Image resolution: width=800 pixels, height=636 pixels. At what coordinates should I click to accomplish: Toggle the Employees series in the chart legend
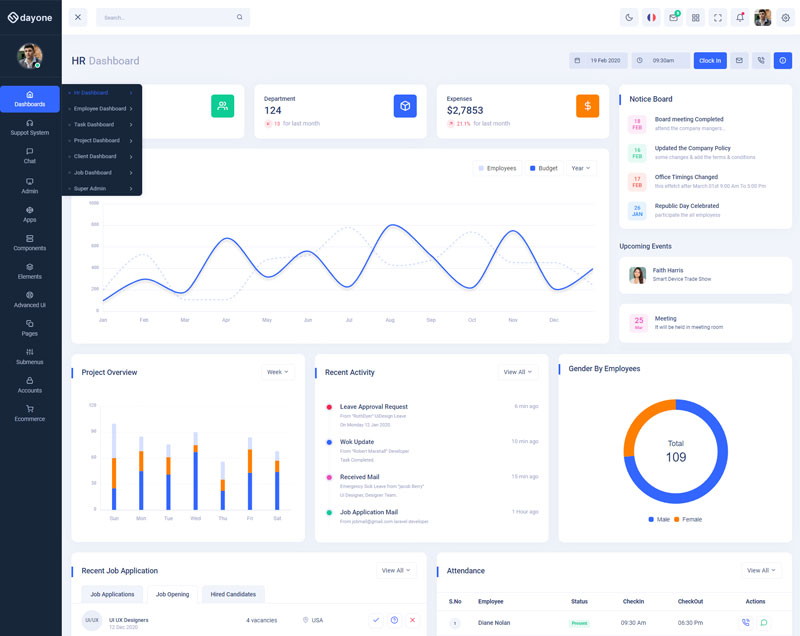[497, 168]
